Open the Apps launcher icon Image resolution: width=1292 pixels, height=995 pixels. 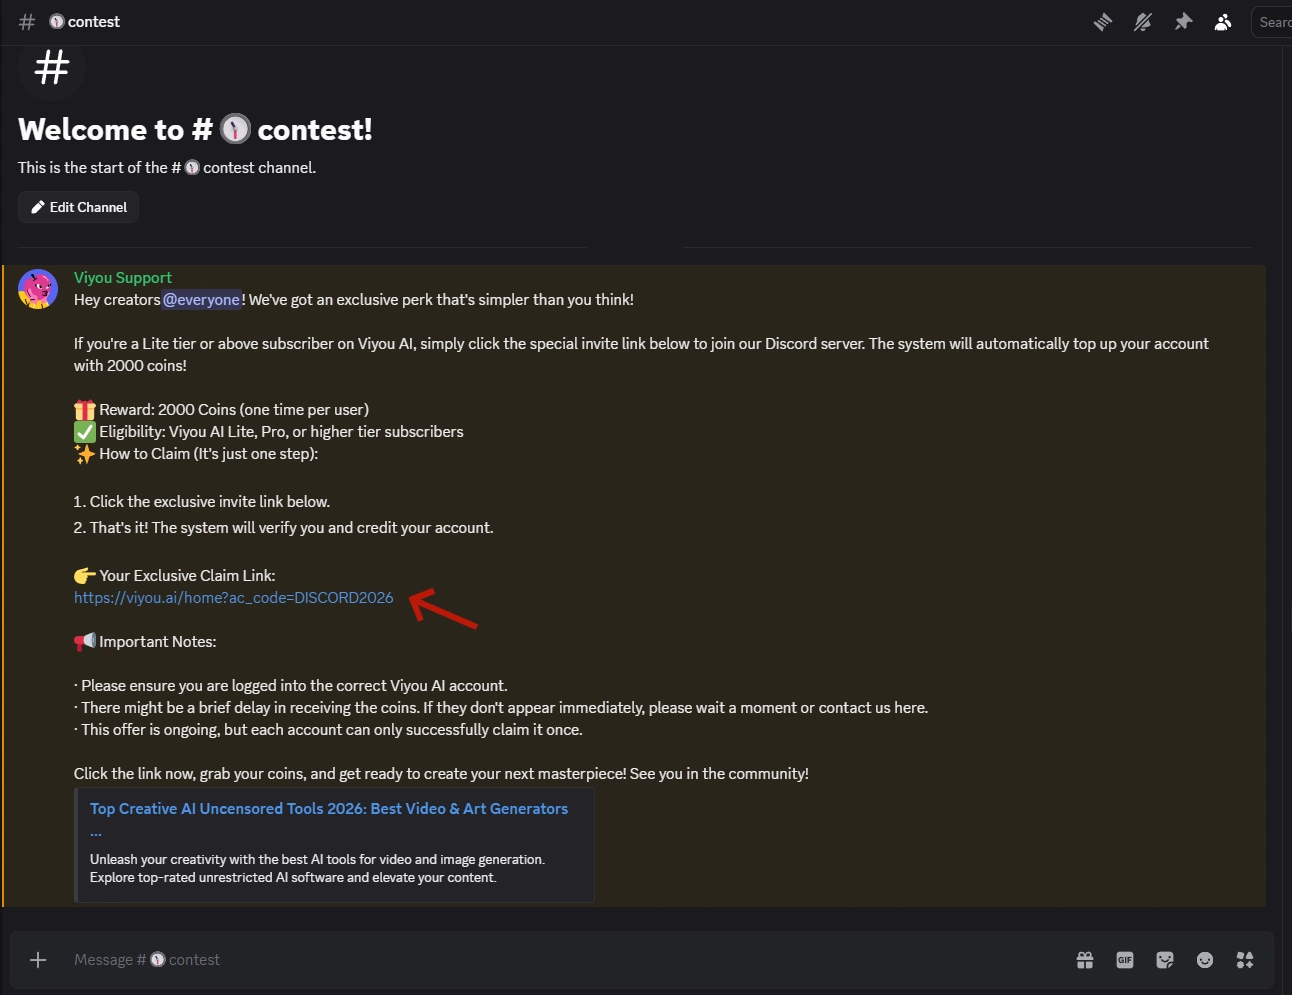[1245, 960]
